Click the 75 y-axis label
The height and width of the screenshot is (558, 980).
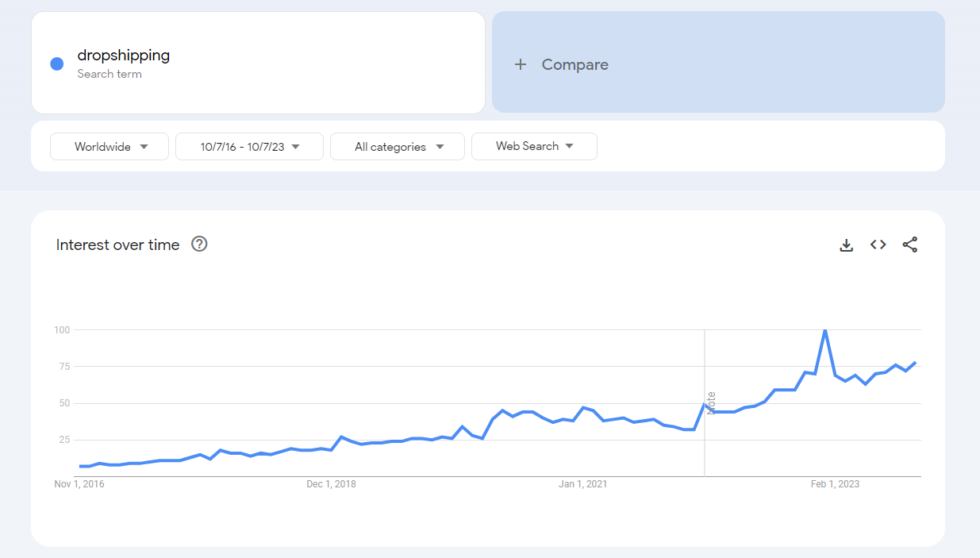point(64,367)
